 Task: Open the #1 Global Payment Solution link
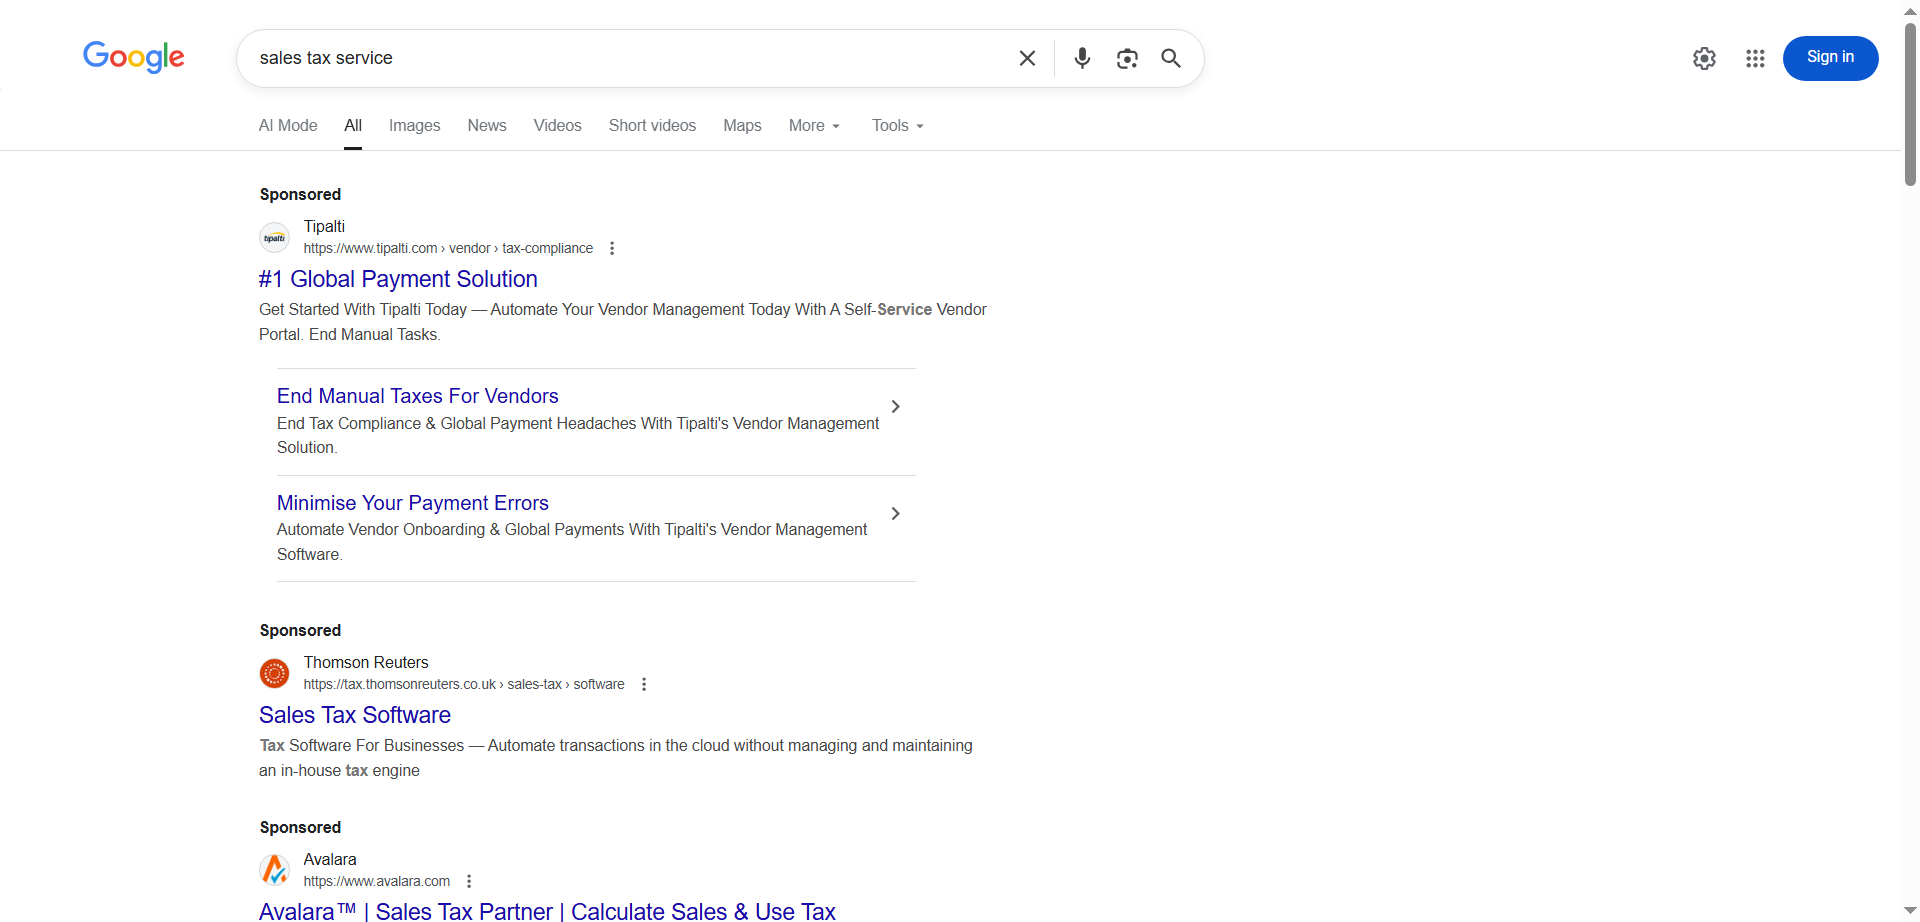click(x=398, y=279)
